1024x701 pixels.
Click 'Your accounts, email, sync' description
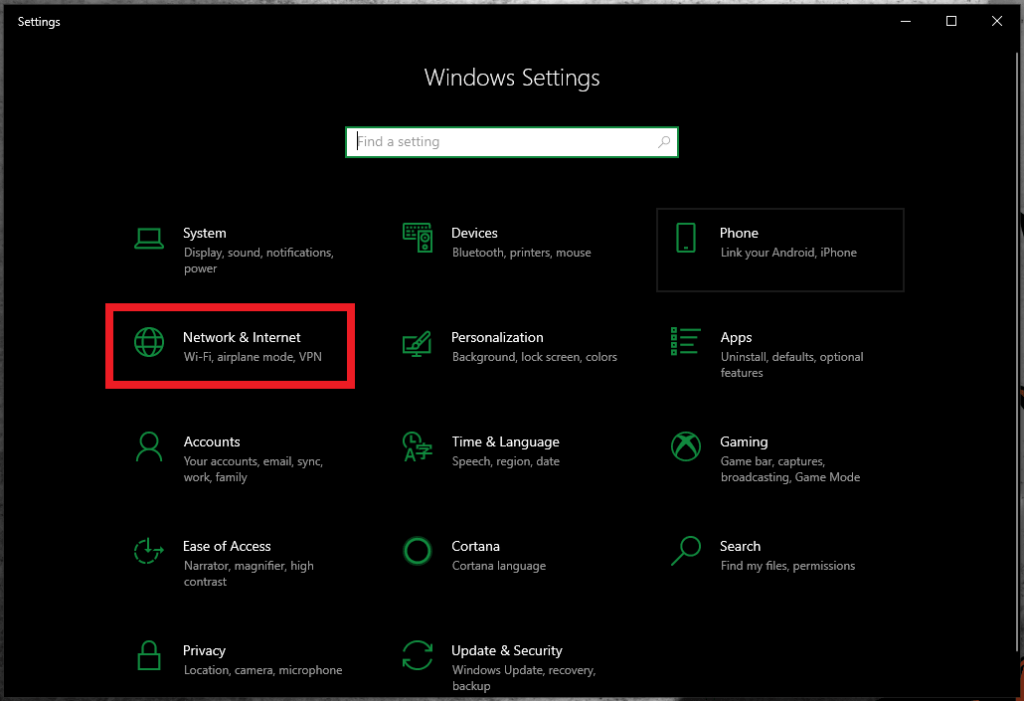click(253, 469)
